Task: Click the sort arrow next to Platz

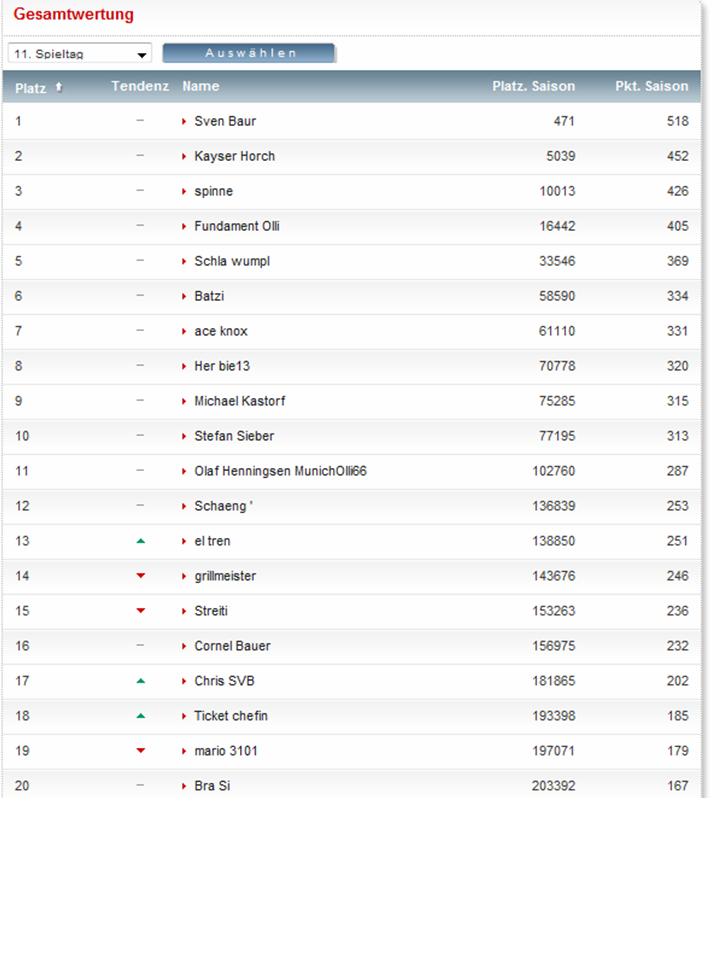Action: [59, 87]
